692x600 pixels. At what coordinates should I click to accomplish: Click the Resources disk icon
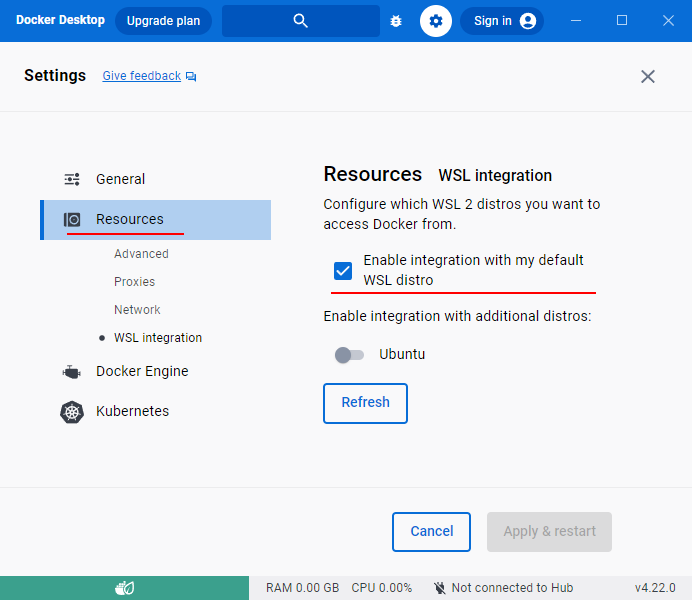click(x=72, y=219)
